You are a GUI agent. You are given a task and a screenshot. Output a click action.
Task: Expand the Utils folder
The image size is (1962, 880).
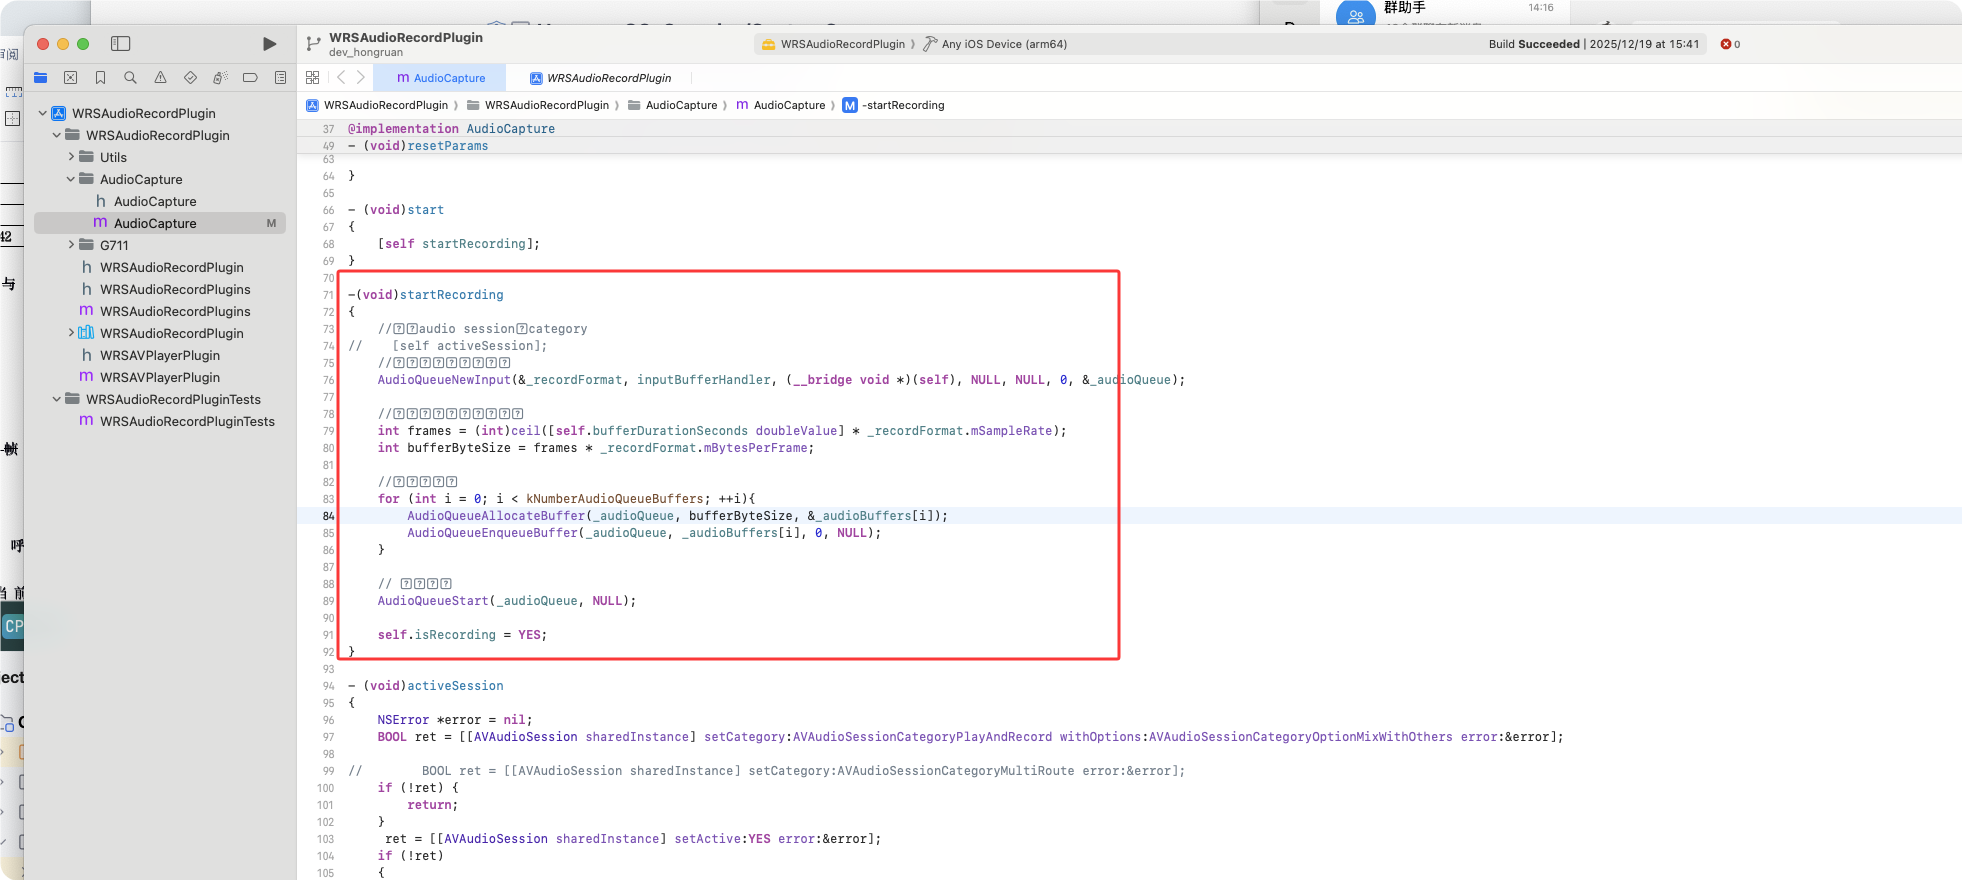point(71,157)
